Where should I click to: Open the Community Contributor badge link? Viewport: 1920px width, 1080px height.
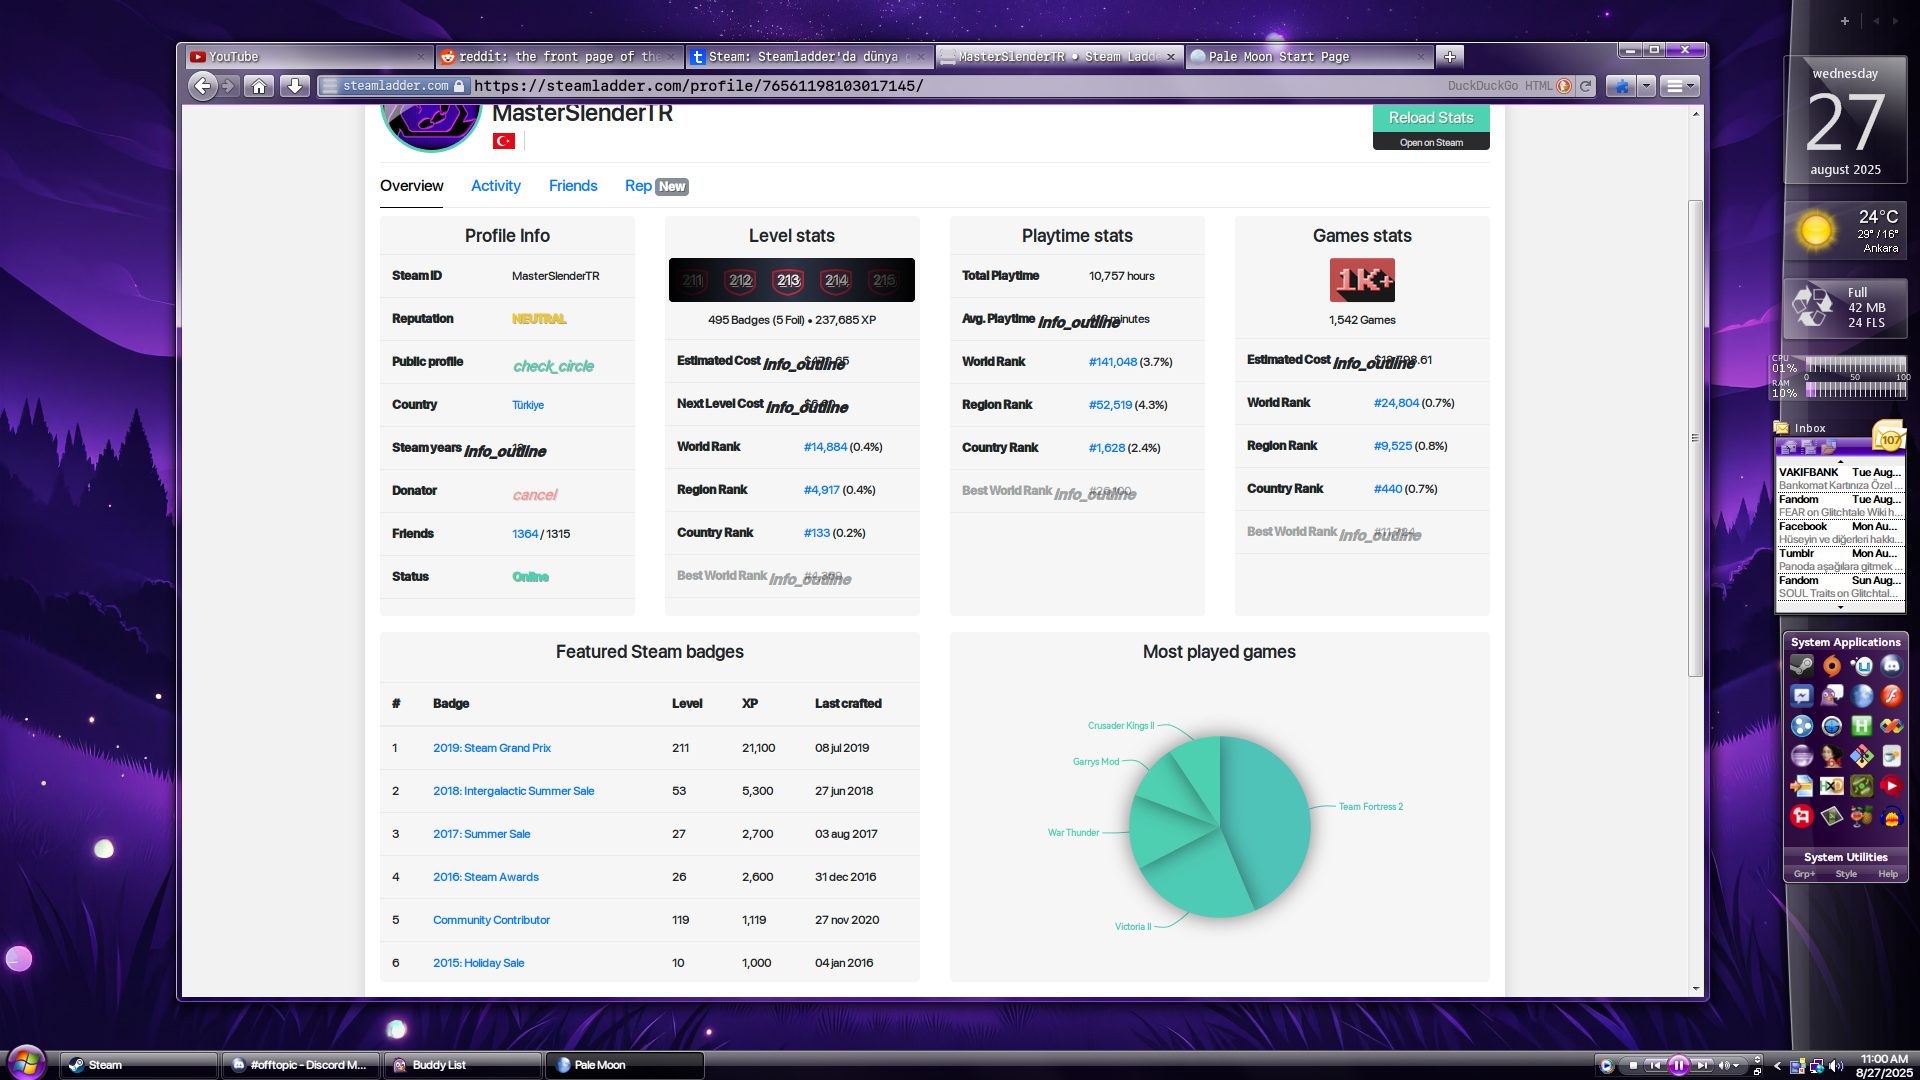pos(491,920)
